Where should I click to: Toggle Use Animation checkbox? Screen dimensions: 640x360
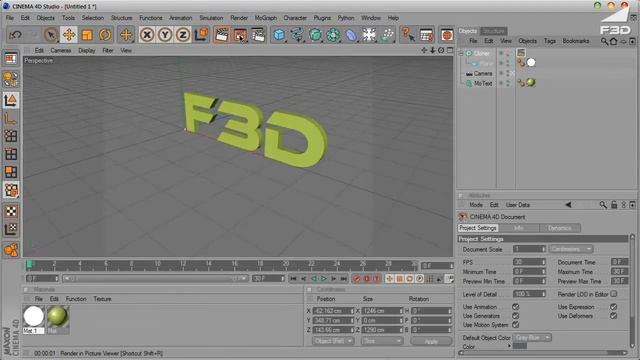click(516, 307)
